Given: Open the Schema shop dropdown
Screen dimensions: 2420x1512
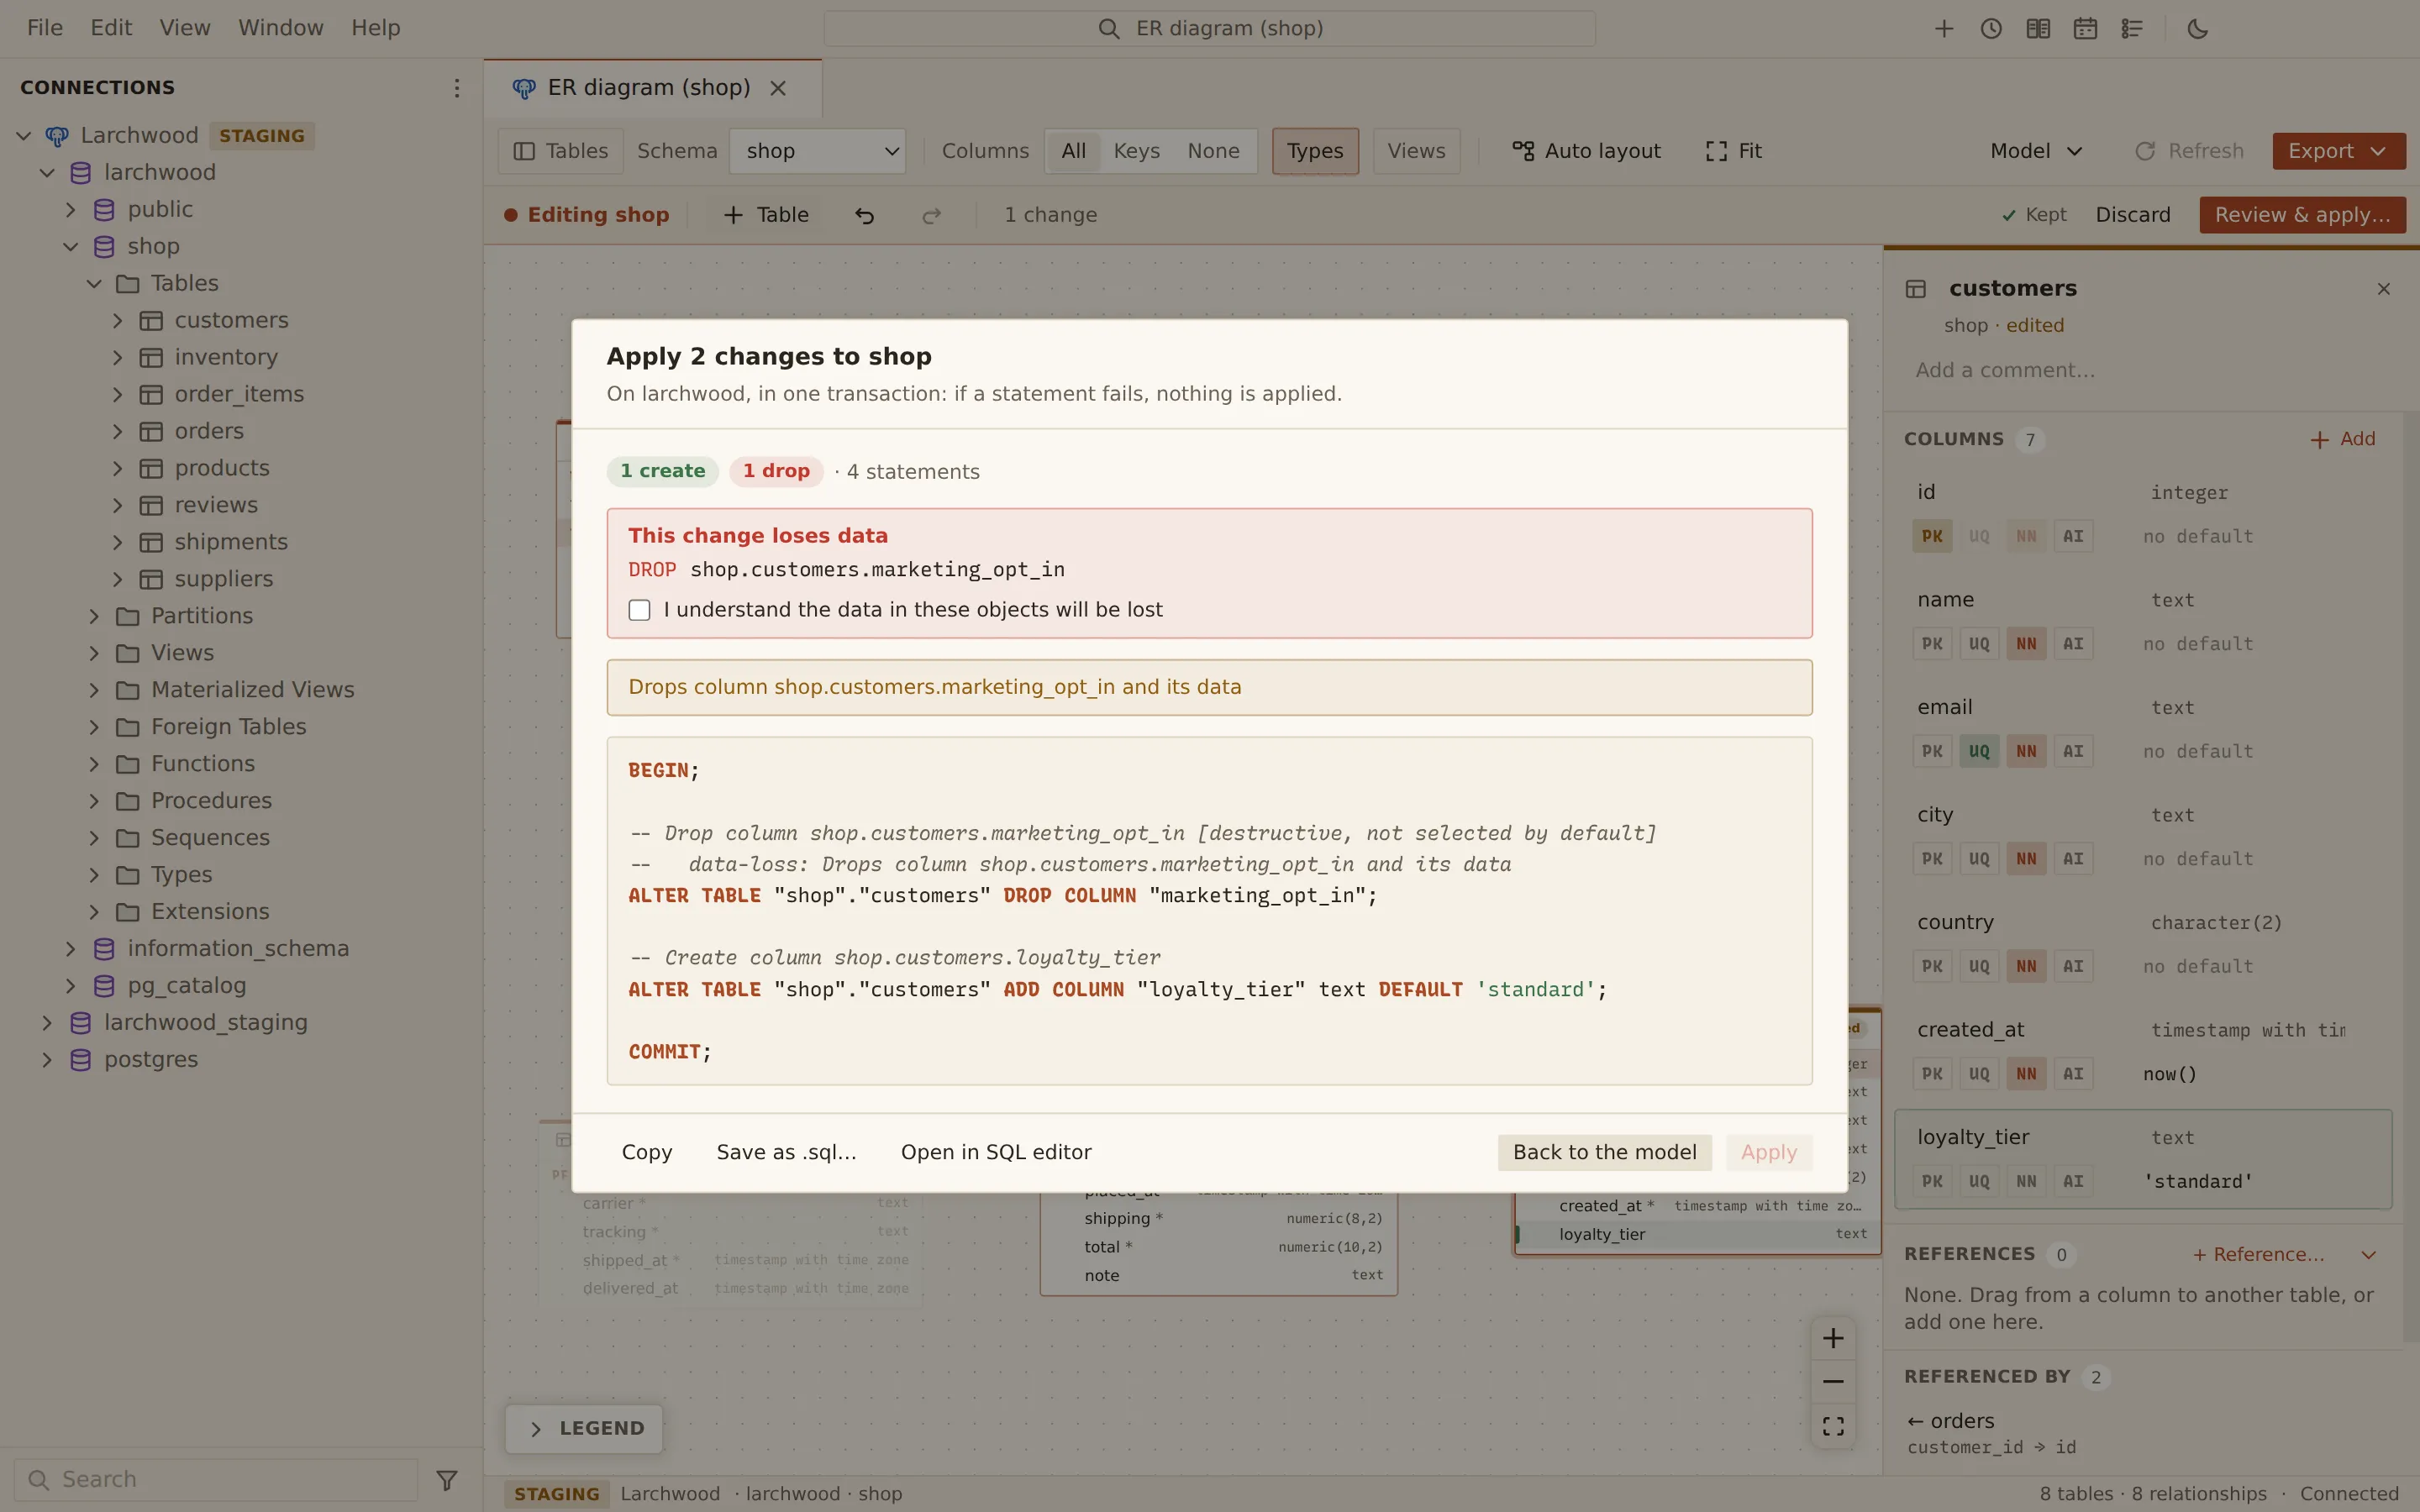Looking at the screenshot, I should pos(817,151).
